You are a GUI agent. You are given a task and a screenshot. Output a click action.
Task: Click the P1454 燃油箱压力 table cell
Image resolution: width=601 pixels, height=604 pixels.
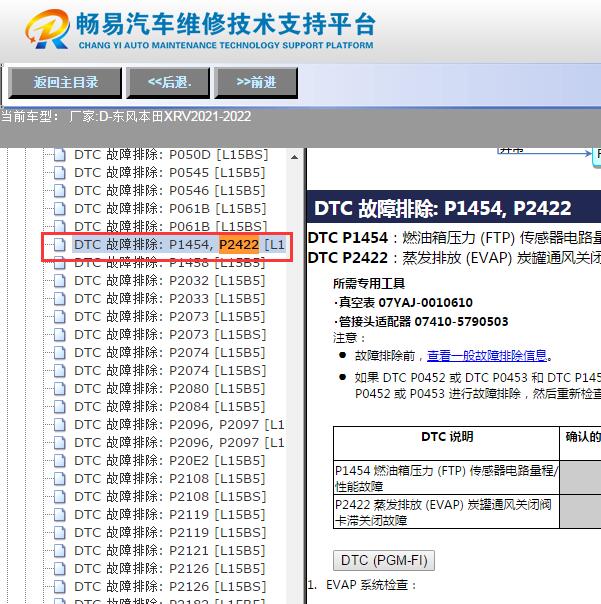(x=447, y=478)
